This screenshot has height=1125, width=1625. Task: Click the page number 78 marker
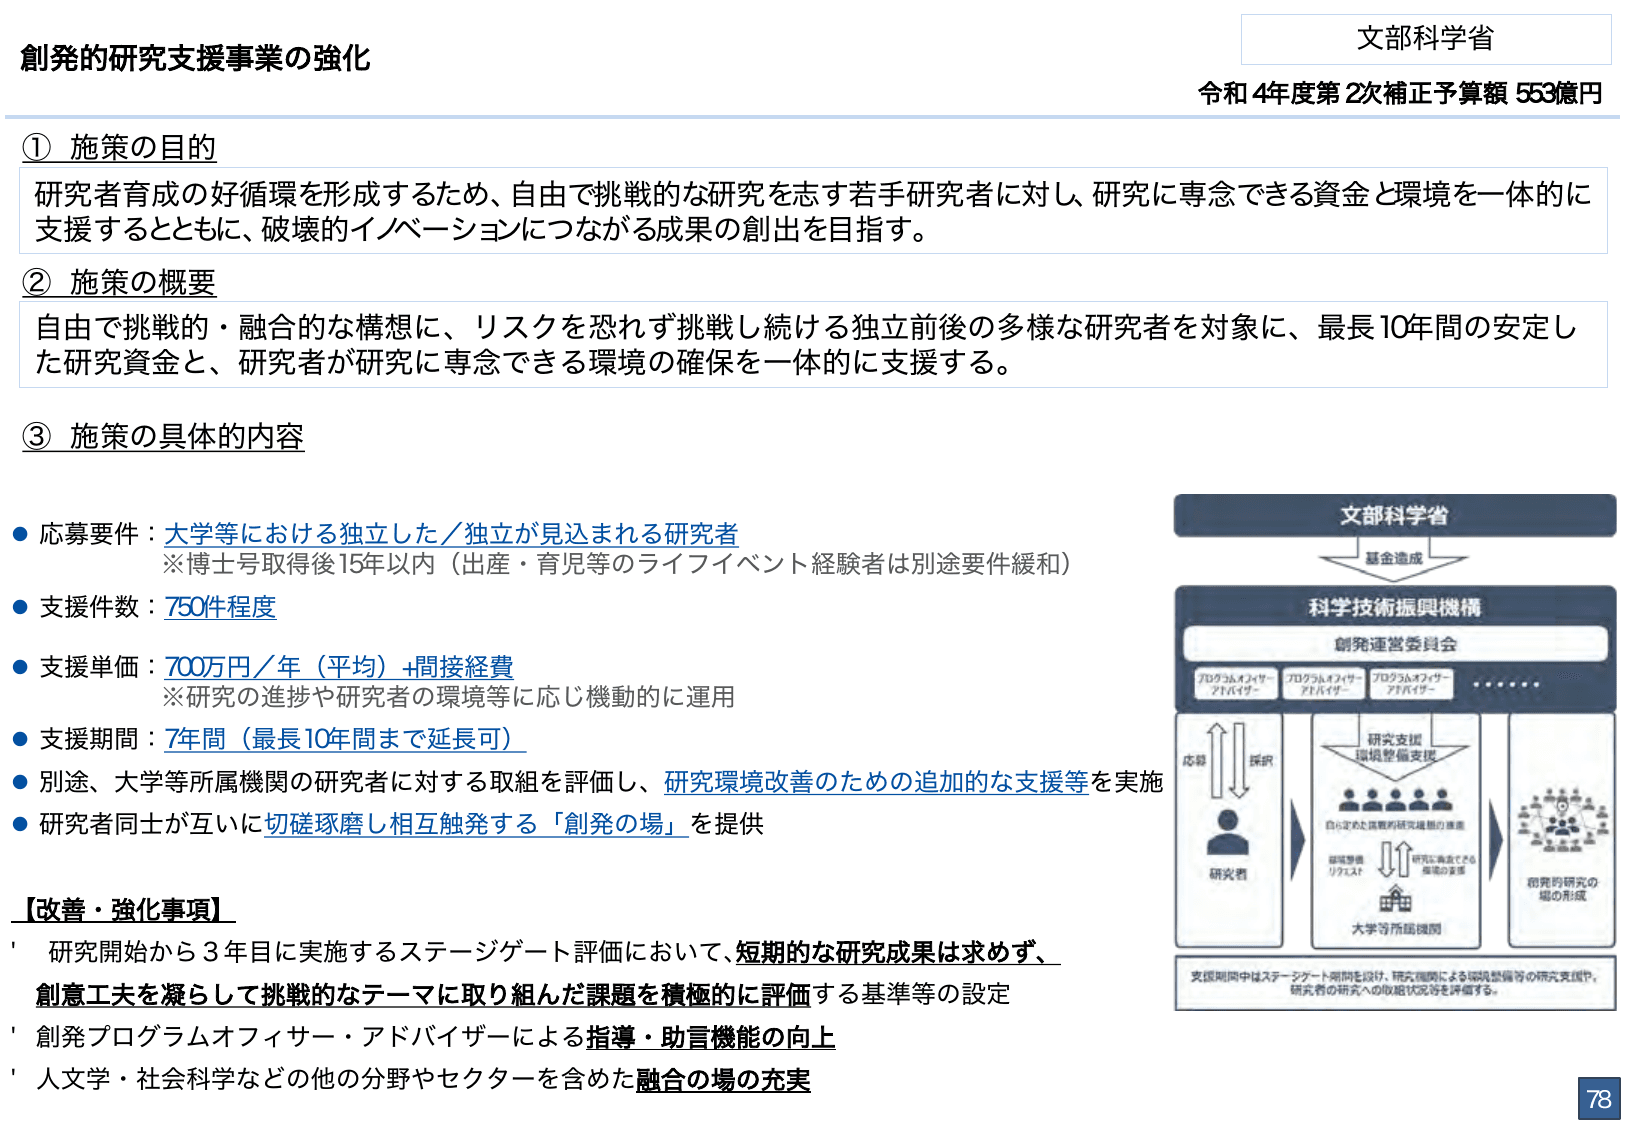[1601, 1098]
